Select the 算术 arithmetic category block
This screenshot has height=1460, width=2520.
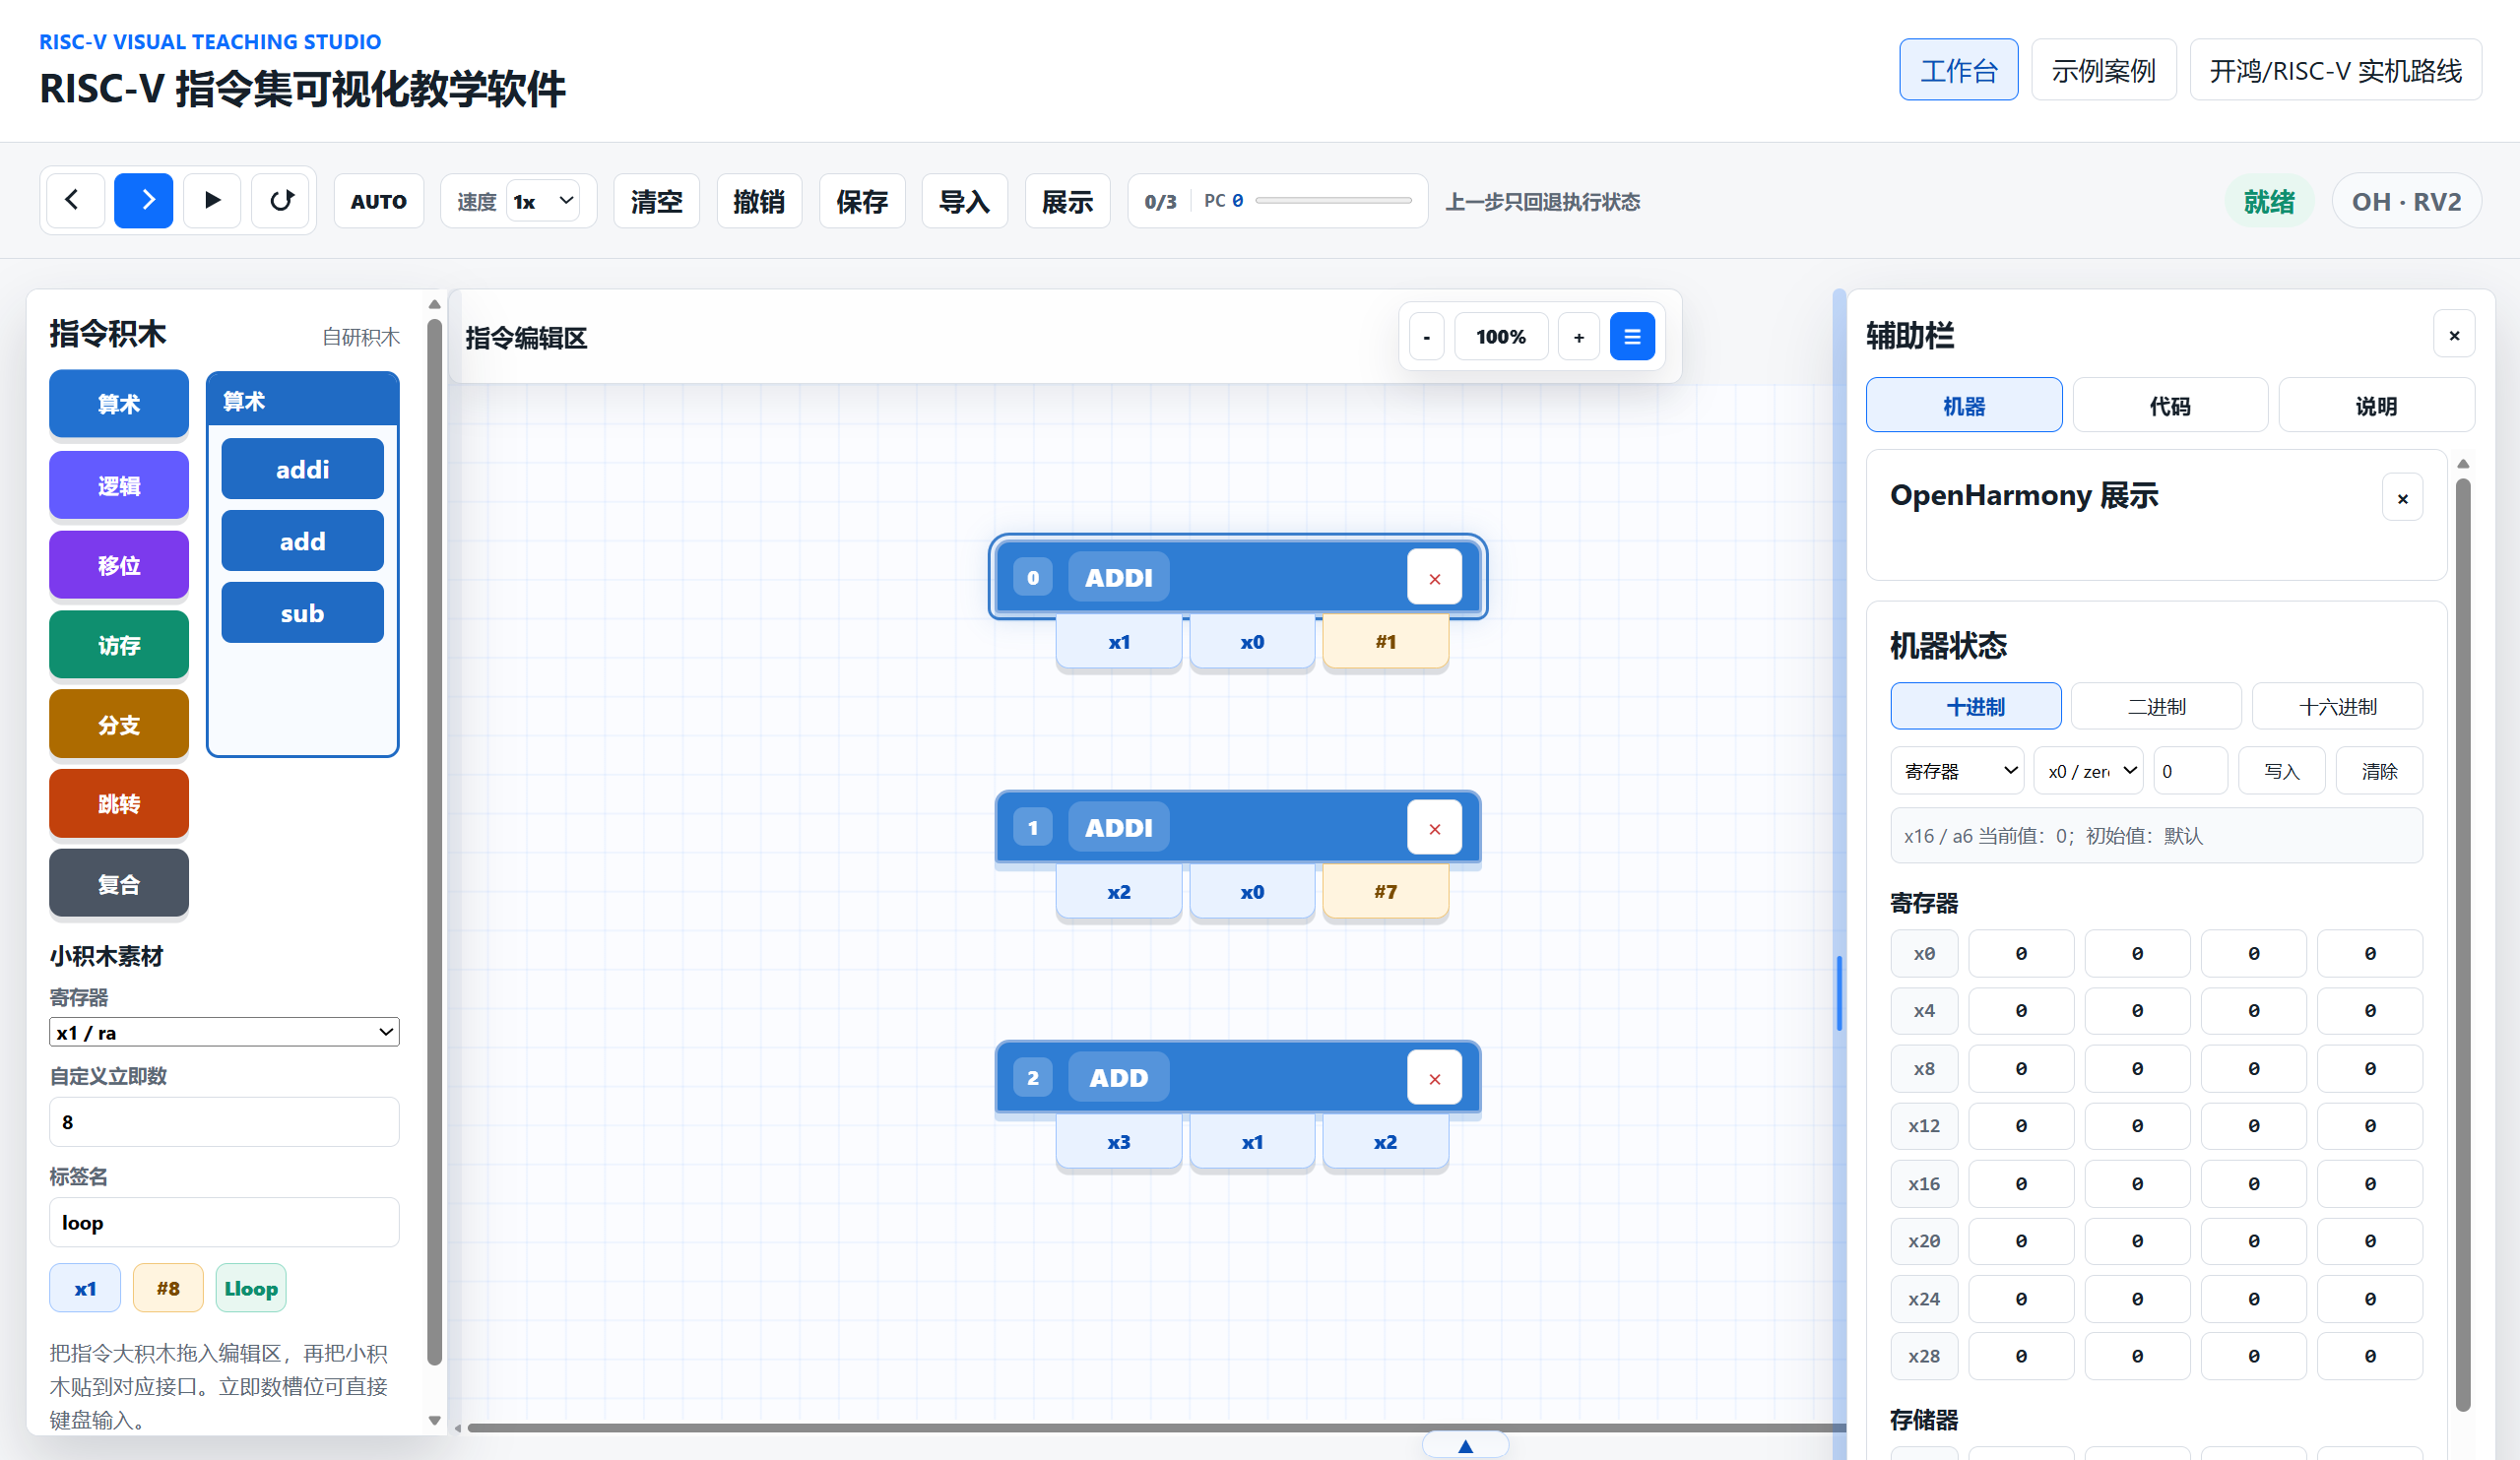click(x=119, y=404)
